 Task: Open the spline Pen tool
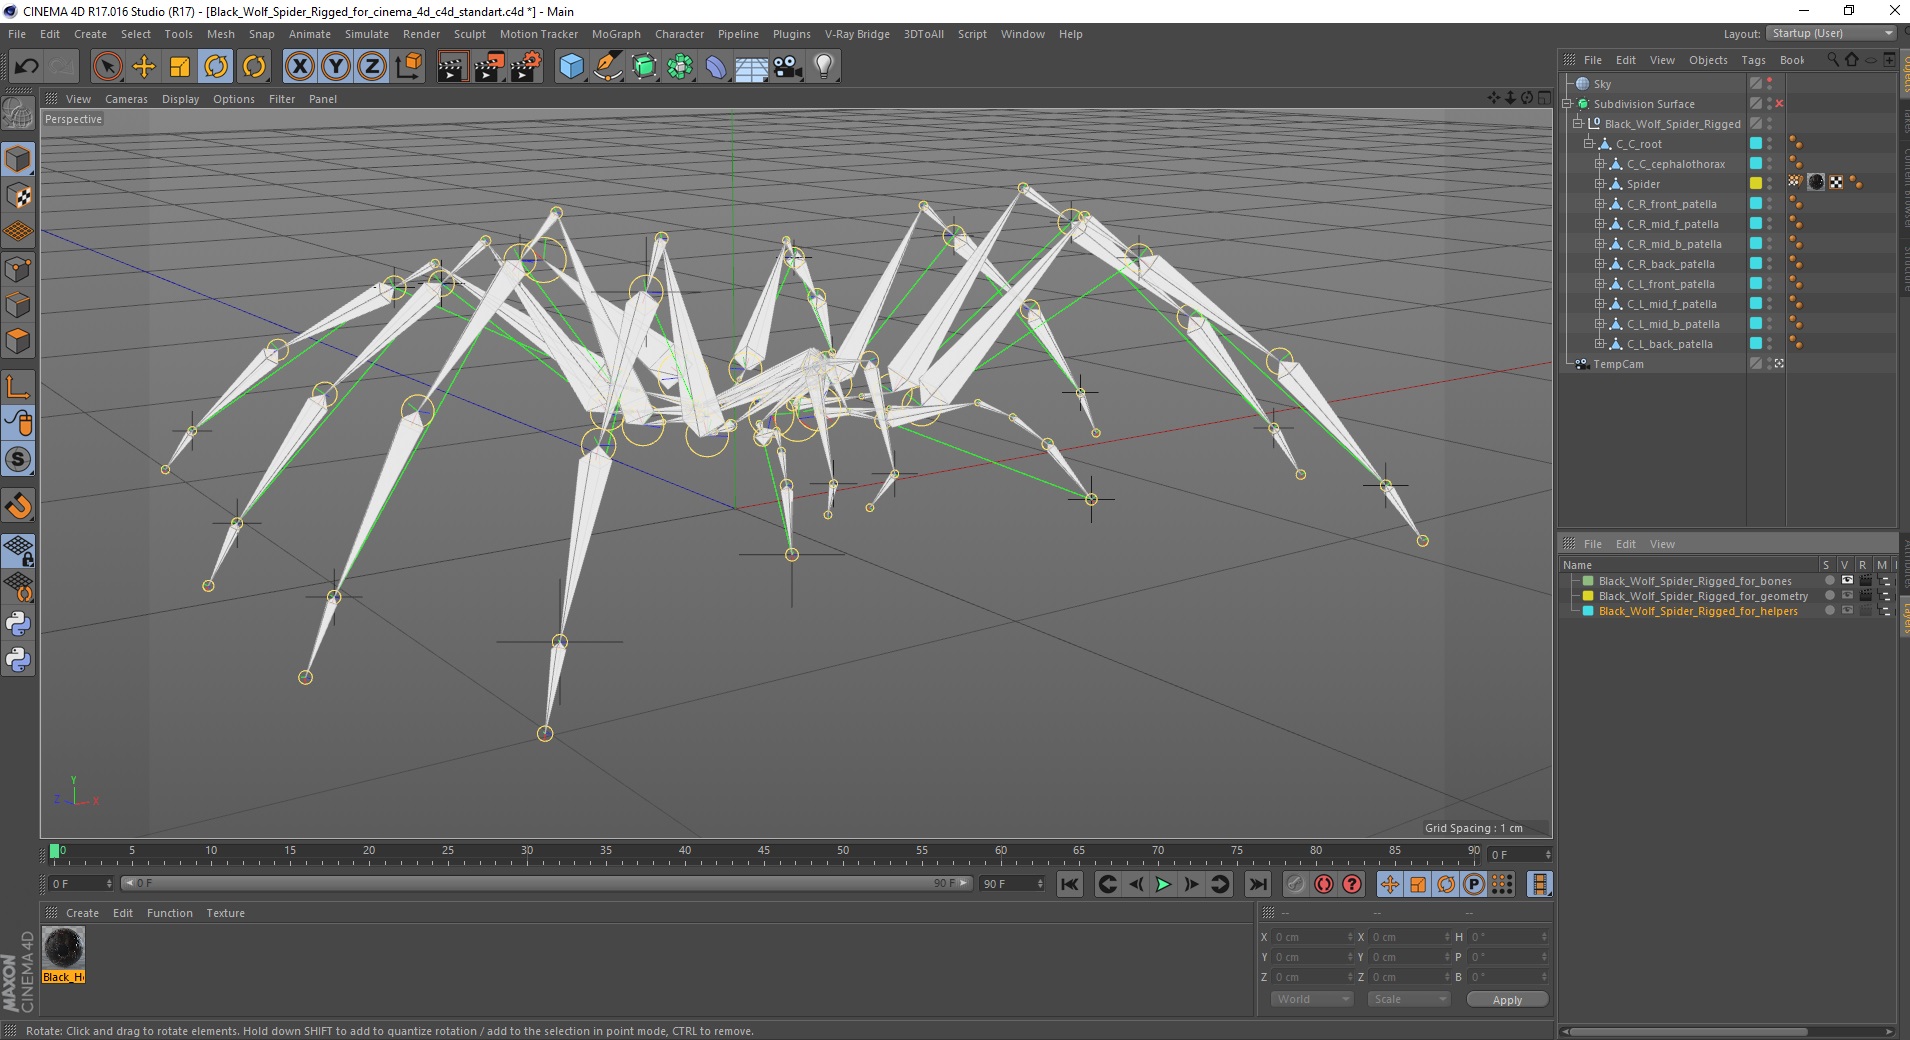click(x=607, y=67)
